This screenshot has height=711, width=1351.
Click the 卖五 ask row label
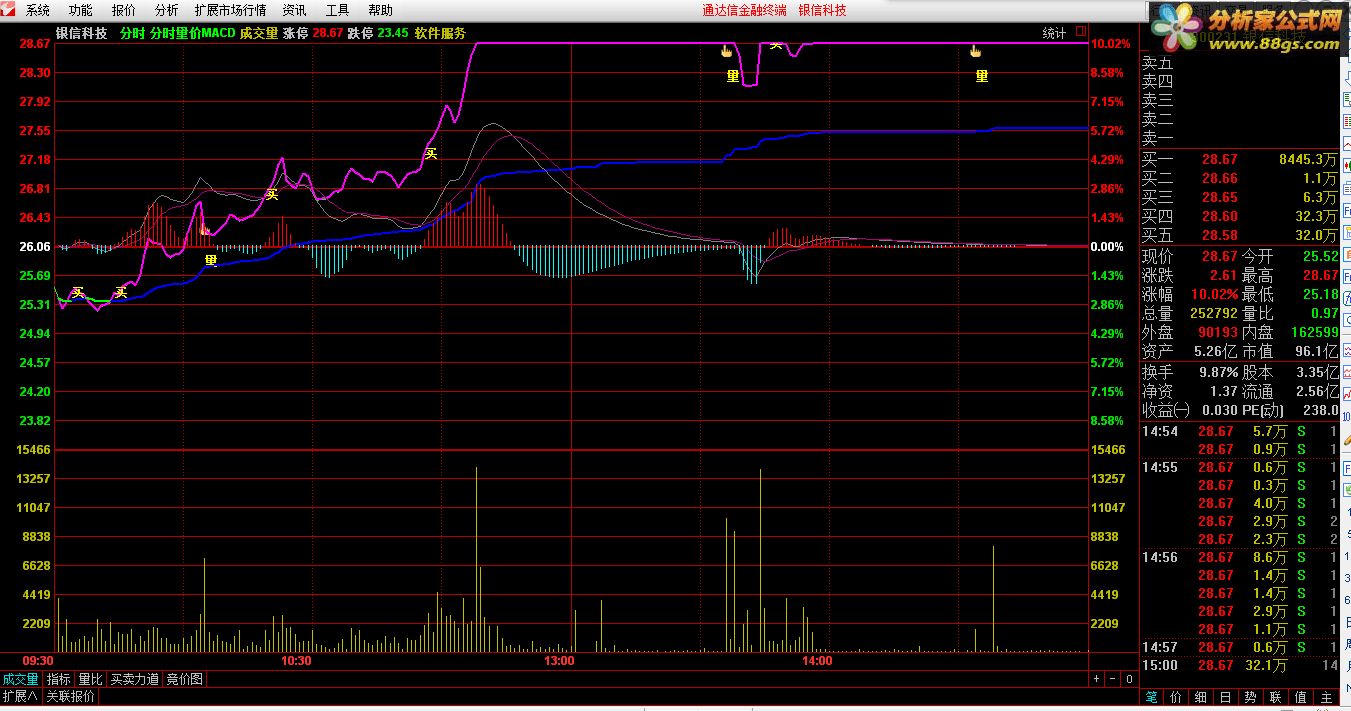[1158, 62]
